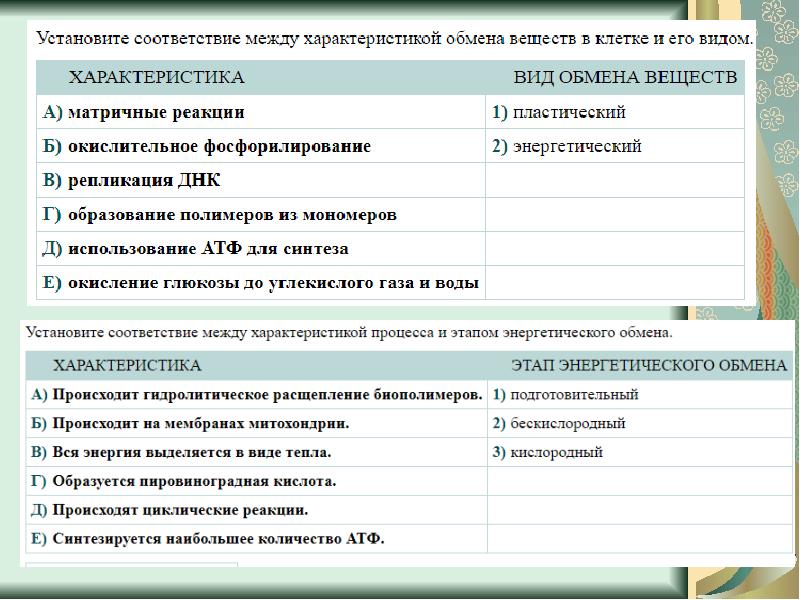Choose answer option "1) пластический"
Viewport: 800px width, 600px height.
pyautogui.click(x=558, y=113)
